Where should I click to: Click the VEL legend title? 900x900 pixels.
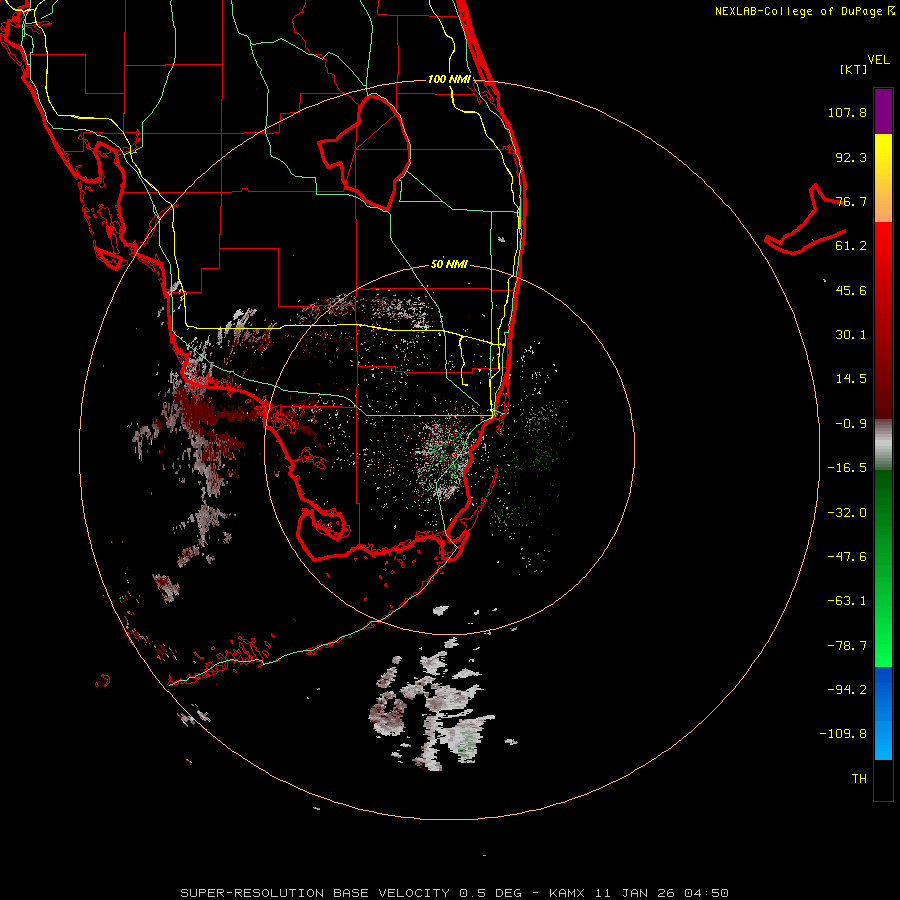pos(878,60)
